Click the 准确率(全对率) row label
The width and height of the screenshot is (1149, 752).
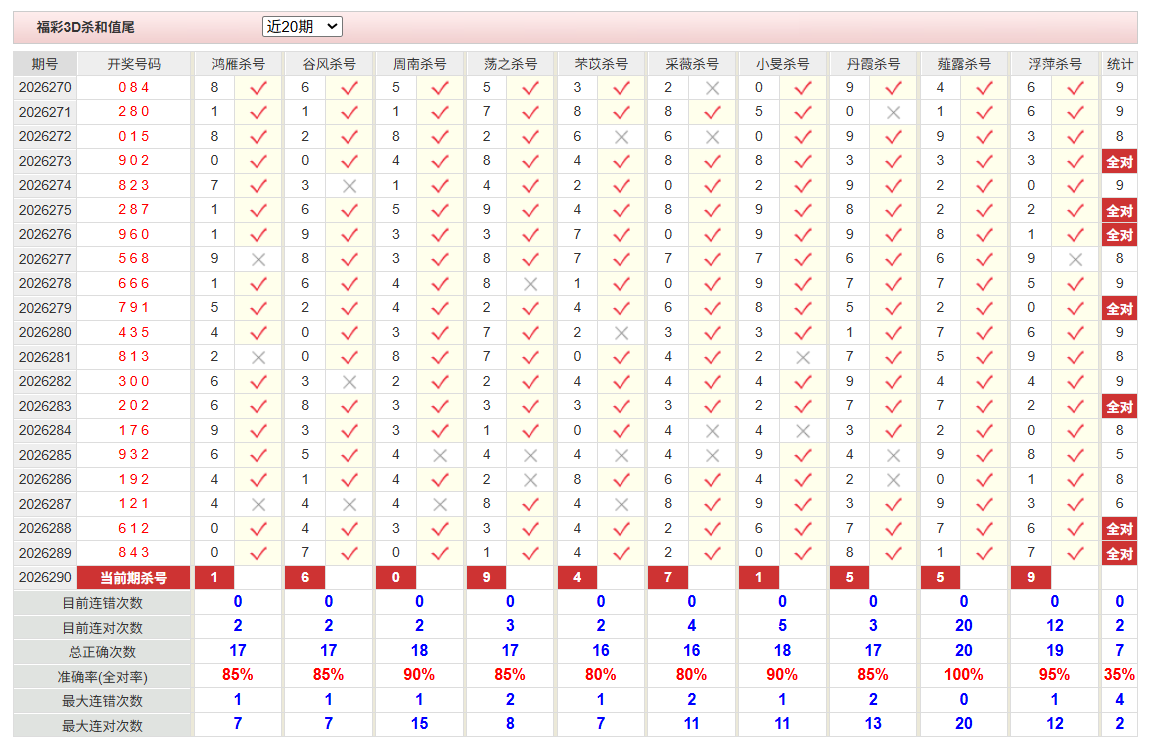coord(103,677)
